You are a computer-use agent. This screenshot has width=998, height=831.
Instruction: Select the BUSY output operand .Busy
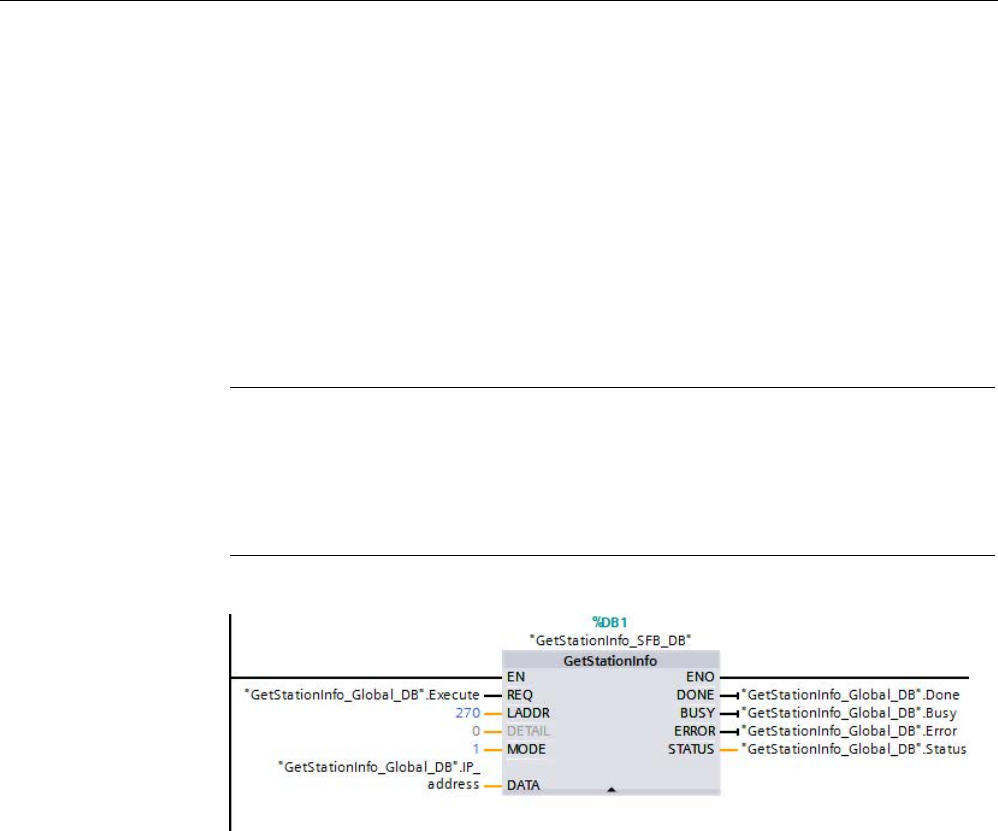850,713
